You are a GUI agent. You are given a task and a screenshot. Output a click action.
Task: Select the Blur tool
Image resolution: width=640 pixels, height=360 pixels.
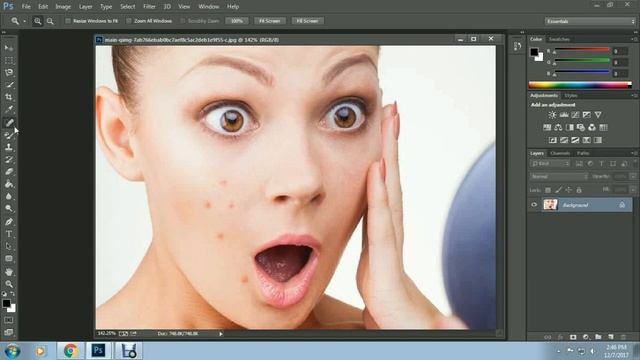[x=9, y=196]
